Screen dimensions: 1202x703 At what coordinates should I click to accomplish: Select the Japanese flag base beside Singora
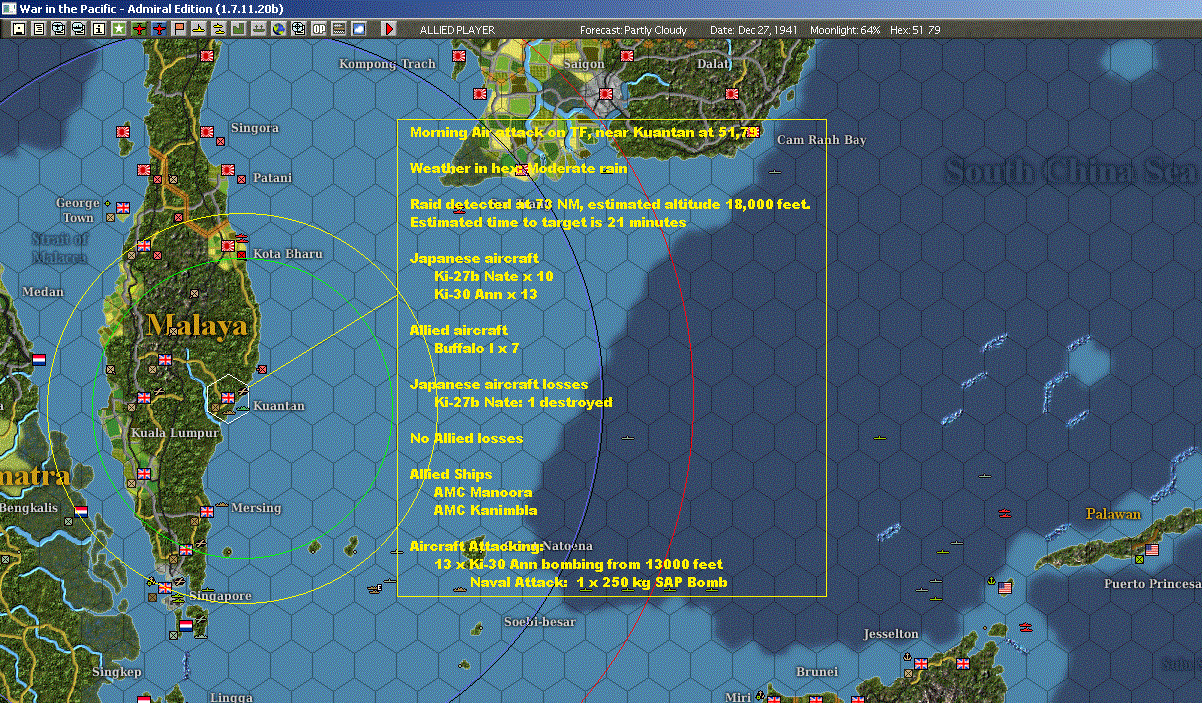click(208, 131)
